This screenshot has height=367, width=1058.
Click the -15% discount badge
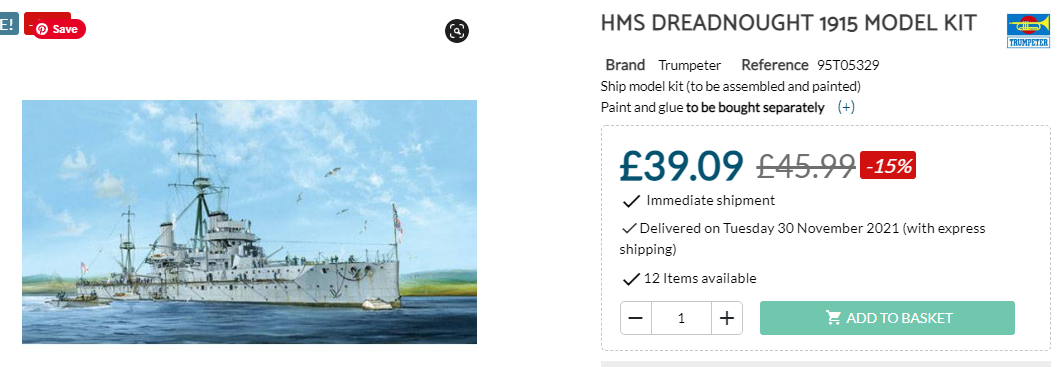888,165
